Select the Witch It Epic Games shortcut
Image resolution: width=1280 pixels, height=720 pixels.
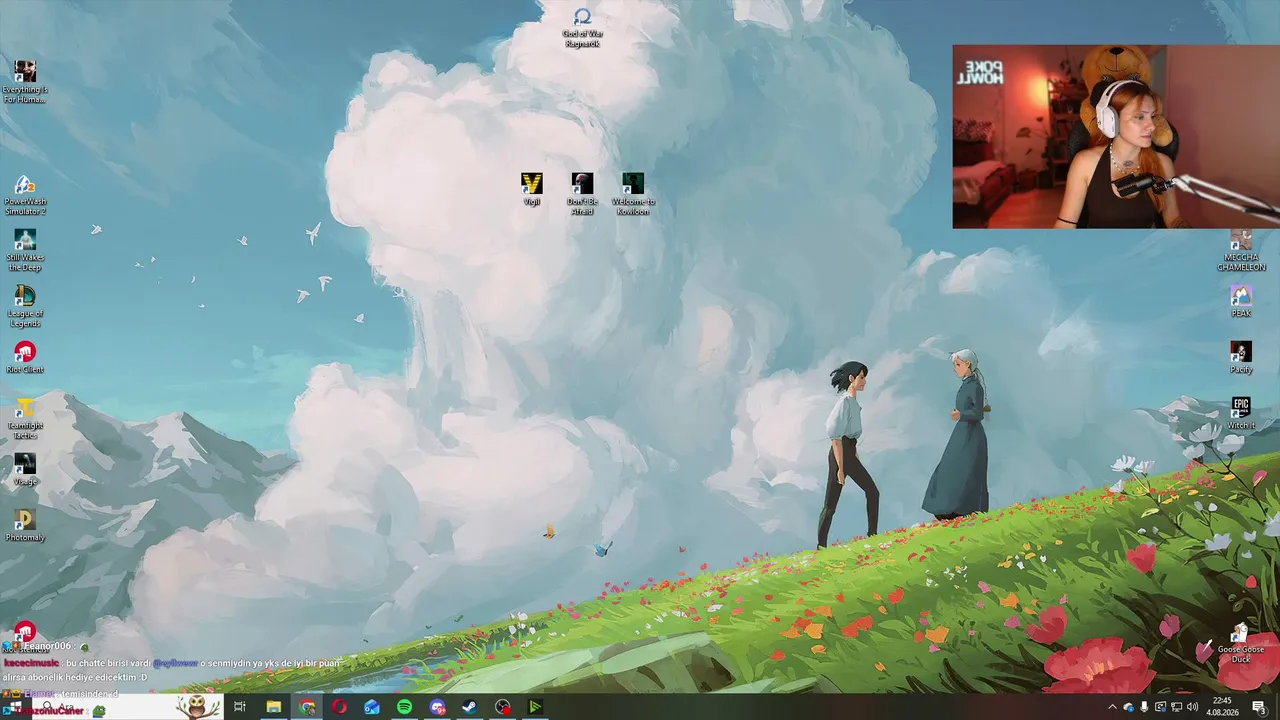[x=1241, y=413]
